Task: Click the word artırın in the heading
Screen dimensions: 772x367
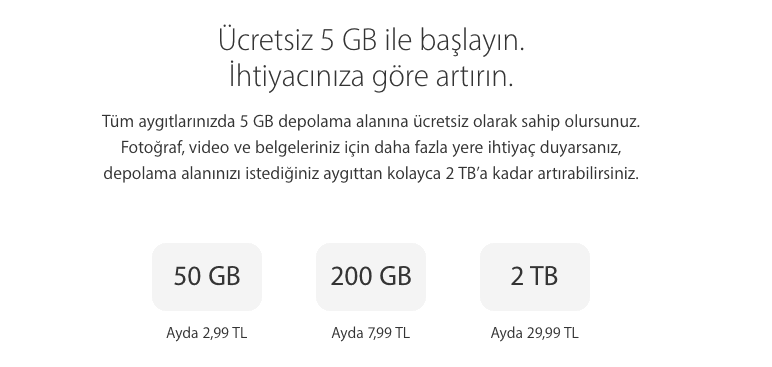Action: pyautogui.click(x=474, y=76)
